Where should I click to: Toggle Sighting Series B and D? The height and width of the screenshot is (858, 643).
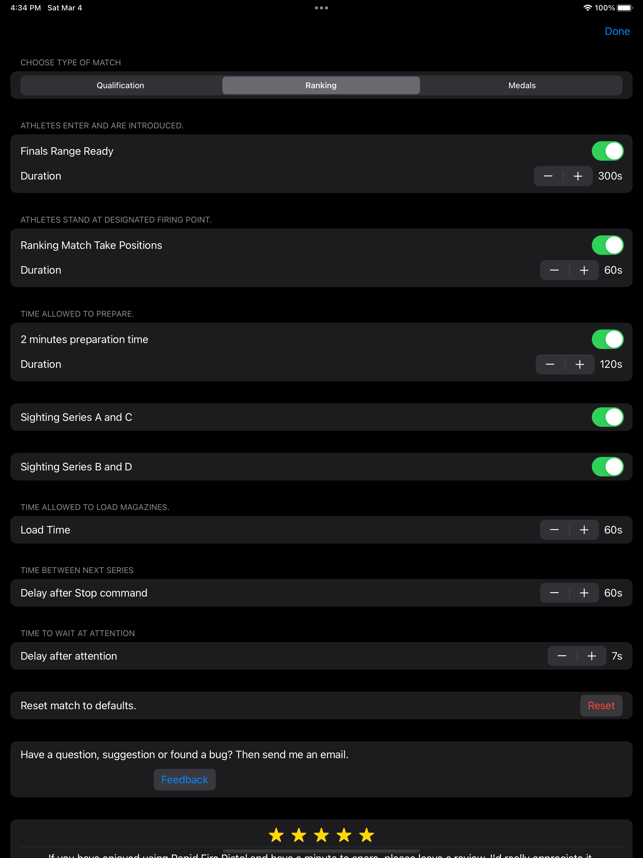pos(607,467)
